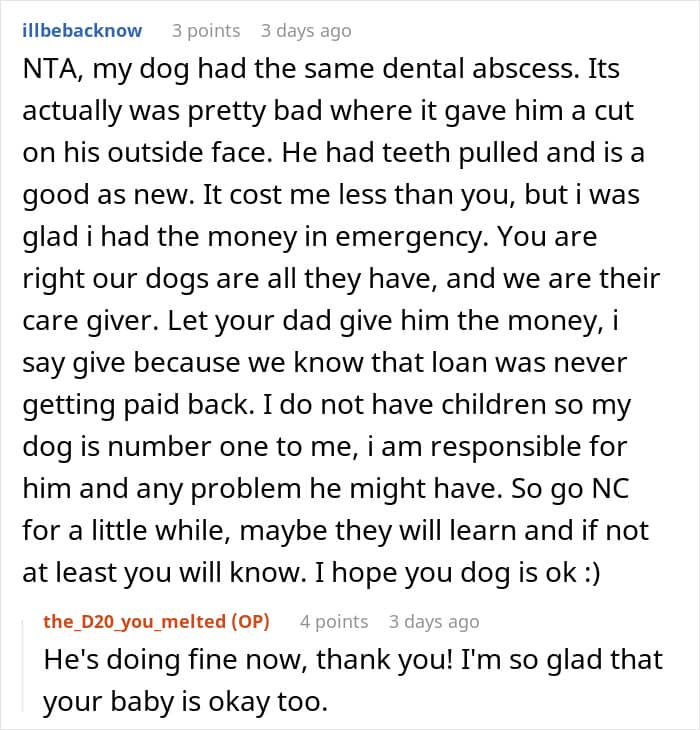Open the top comment's "3 days ago" timestamp
This screenshot has height=730, width=700.
point(306,31)
